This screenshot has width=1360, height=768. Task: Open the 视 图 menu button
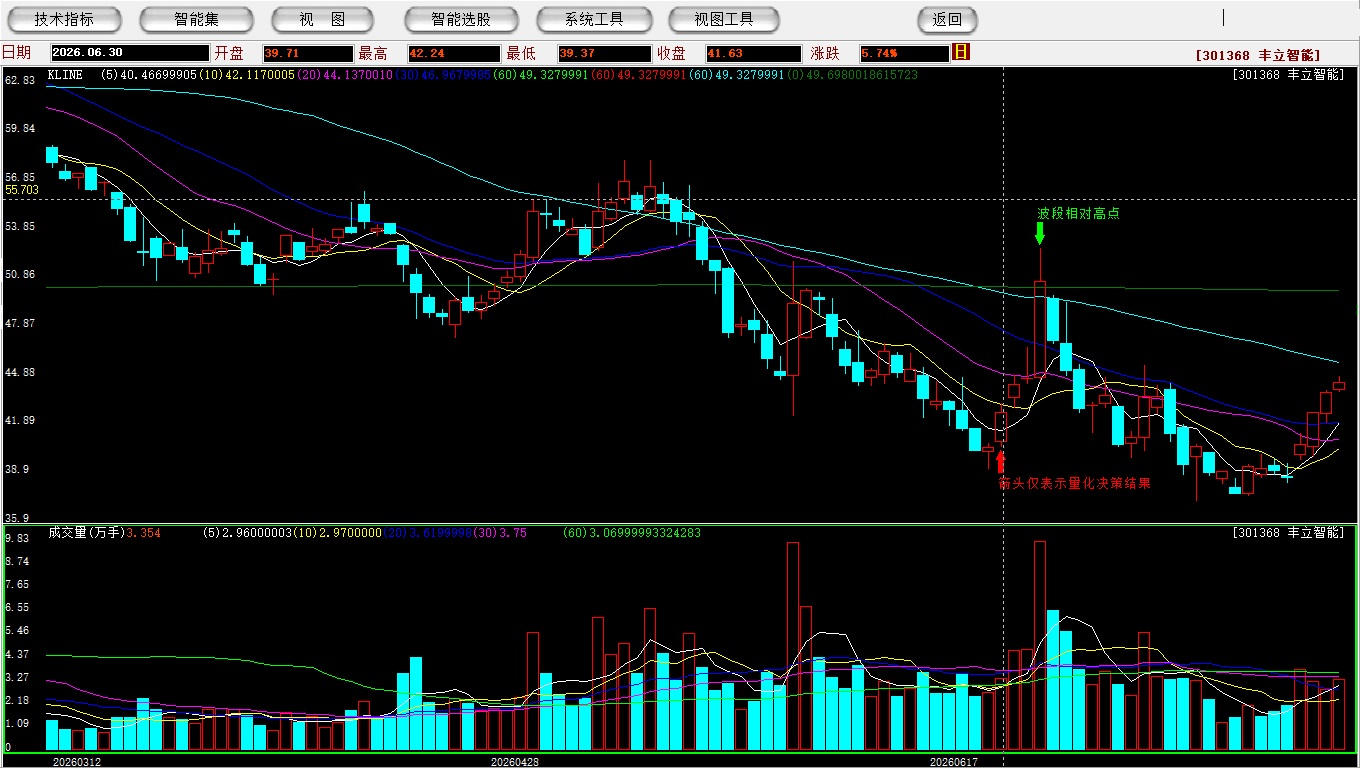(x=323, y=19)
